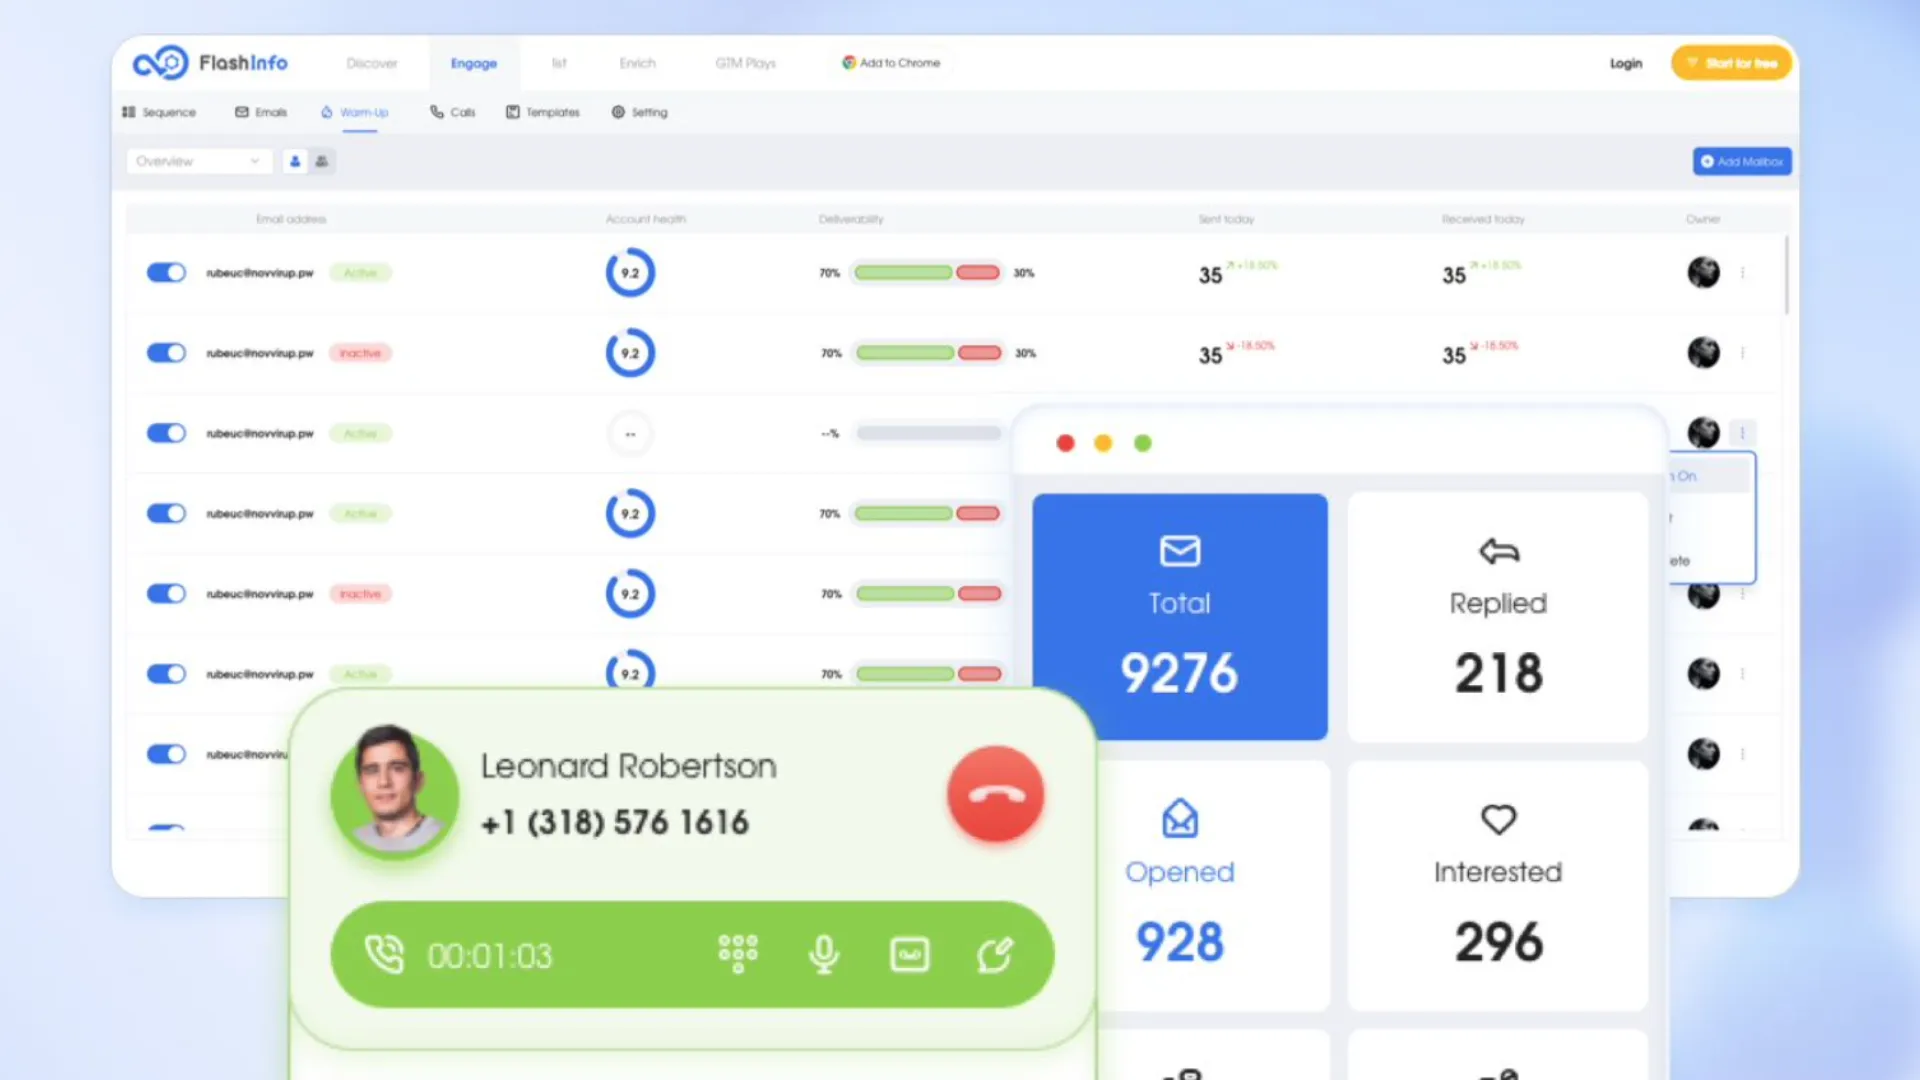Open the dial keypad in call bar
Viewport: 1920px width, 1080px height.
(x=738, y=954)
